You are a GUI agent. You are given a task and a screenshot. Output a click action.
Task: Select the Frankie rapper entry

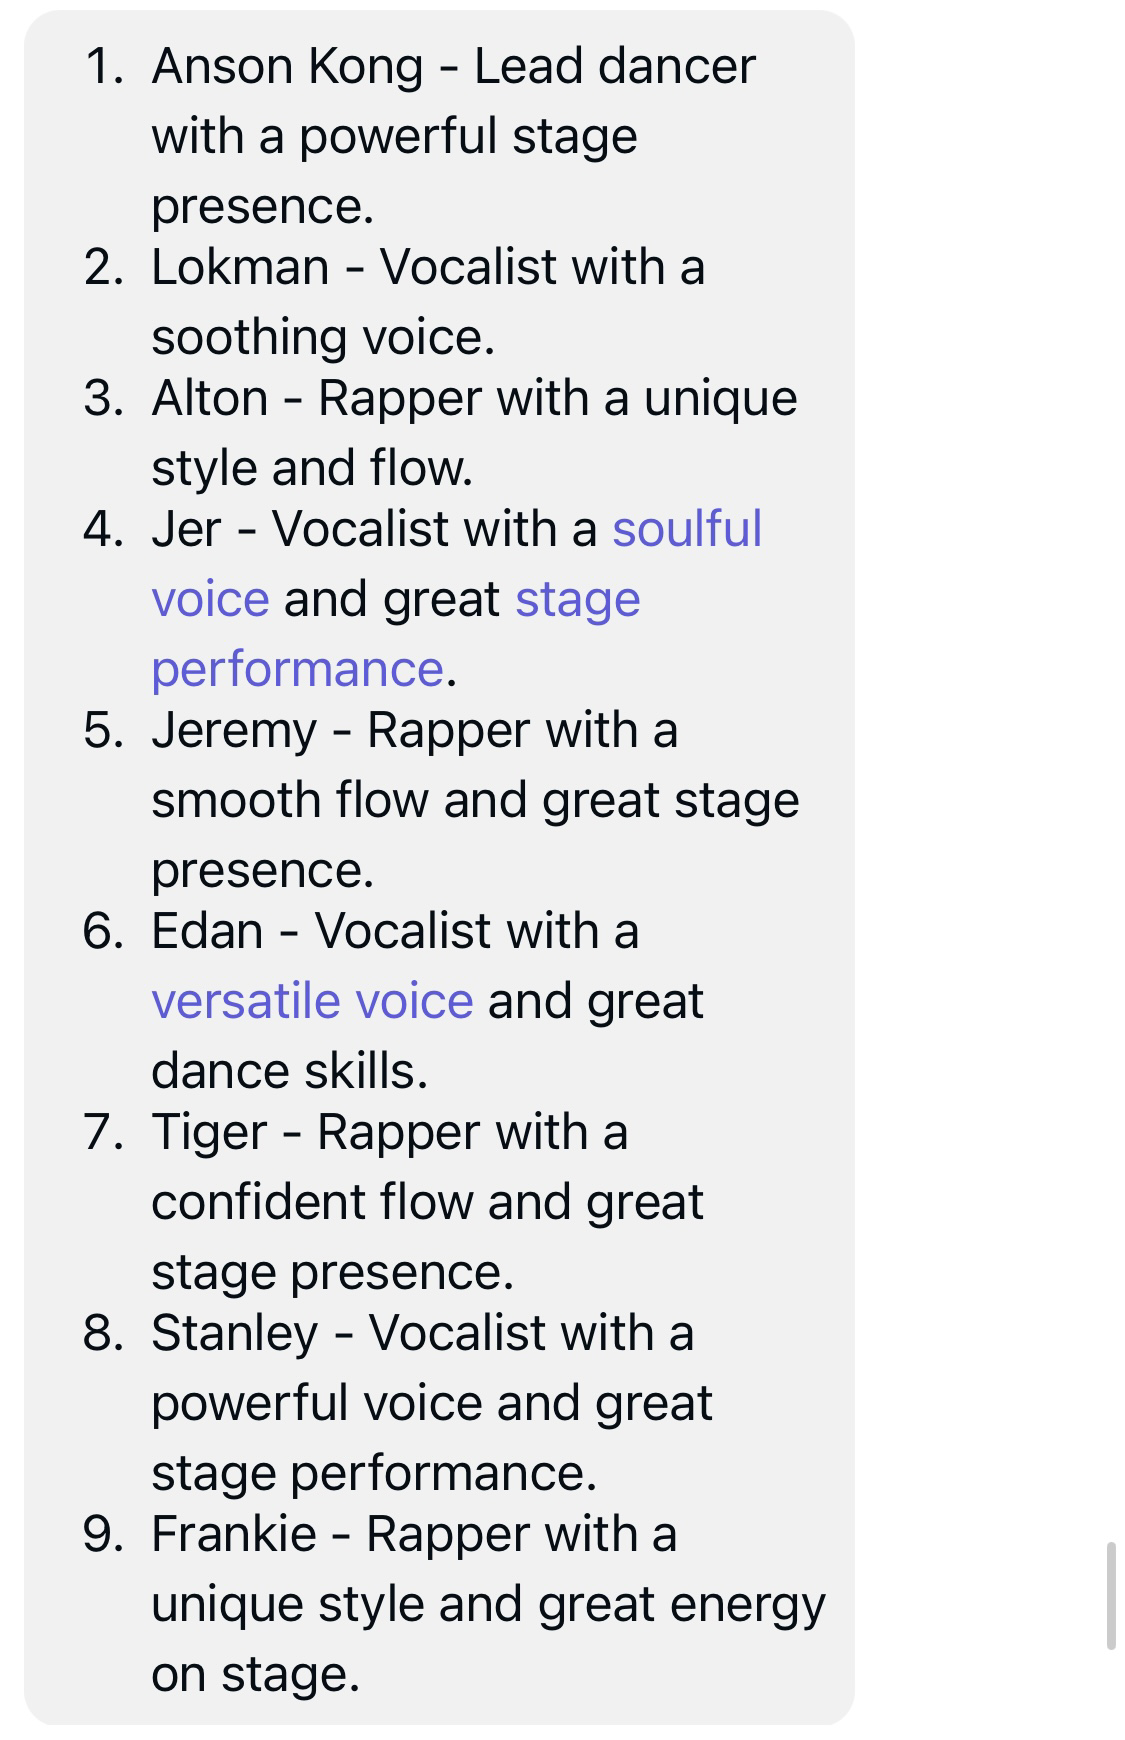(x=455, y=1603)
